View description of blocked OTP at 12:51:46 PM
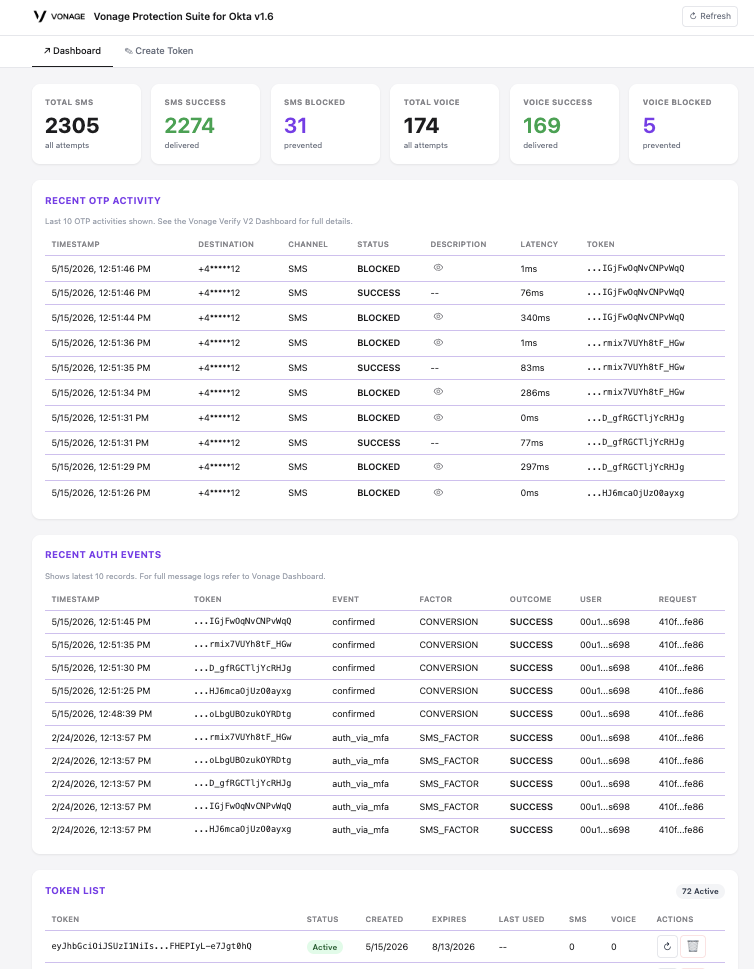 438,268
